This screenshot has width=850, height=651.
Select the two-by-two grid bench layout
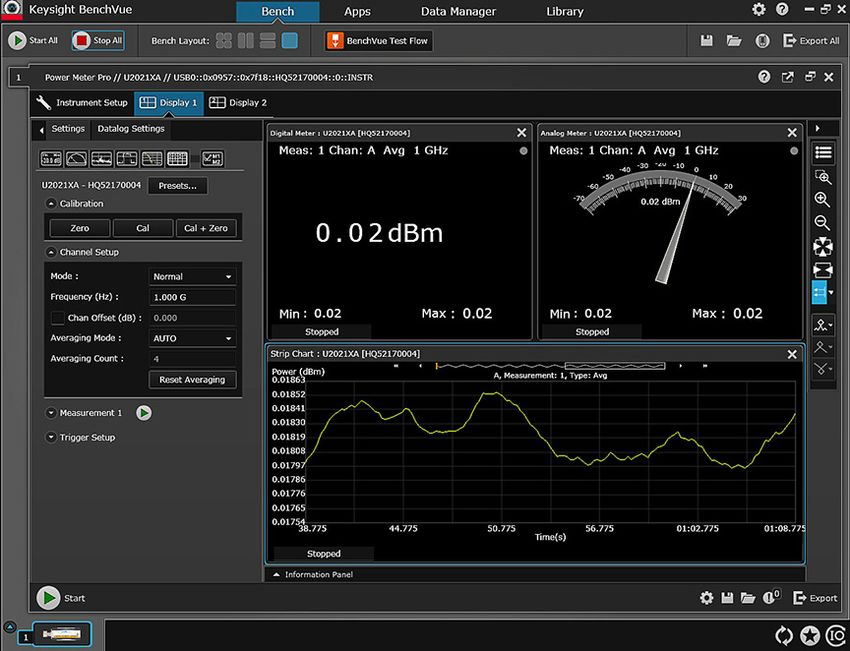(x=224, y=41)
